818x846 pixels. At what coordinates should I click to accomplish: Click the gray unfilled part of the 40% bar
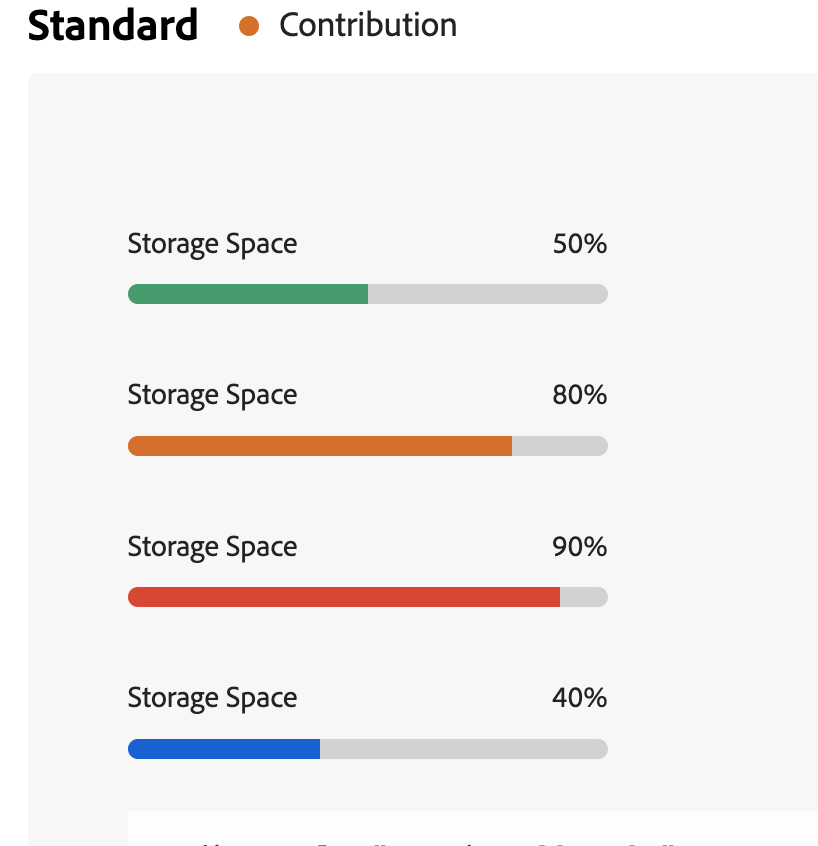pos(464,749)
